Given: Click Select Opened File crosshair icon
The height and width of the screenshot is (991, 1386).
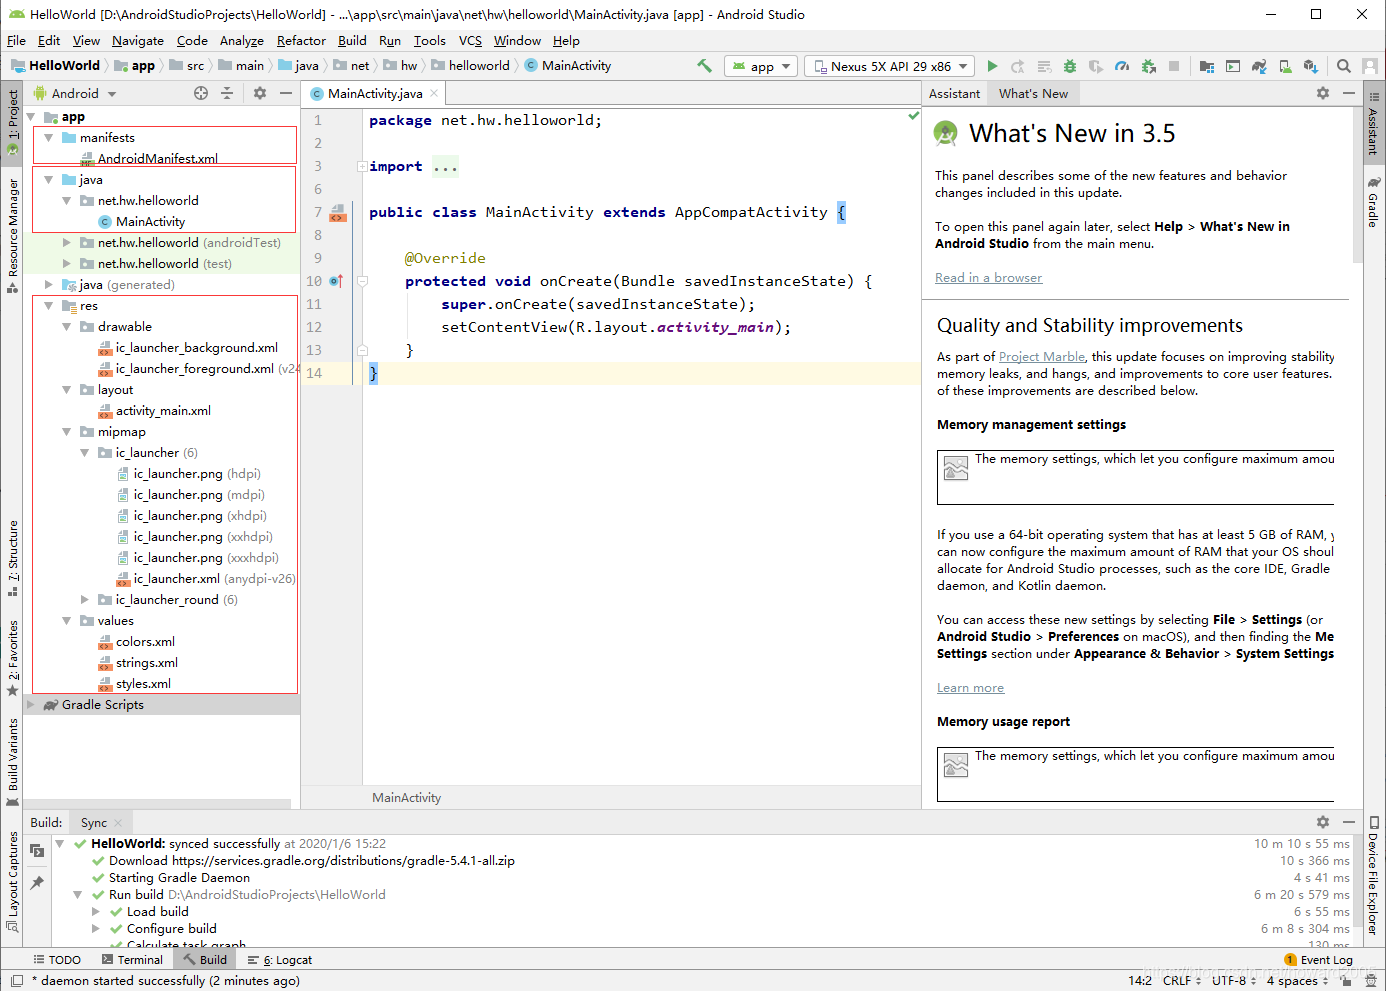Looking at the screenshot, I should (x=201, y=93).
